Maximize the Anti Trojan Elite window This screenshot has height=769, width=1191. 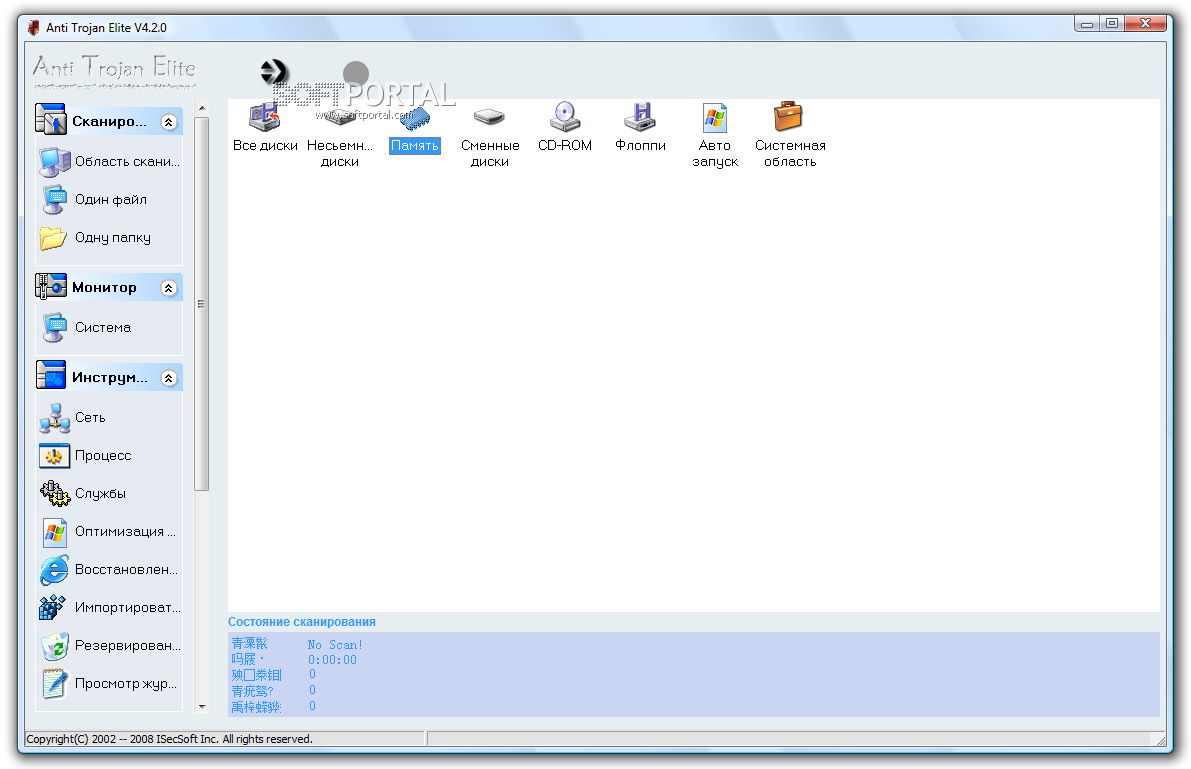[x=1111, y=24]
